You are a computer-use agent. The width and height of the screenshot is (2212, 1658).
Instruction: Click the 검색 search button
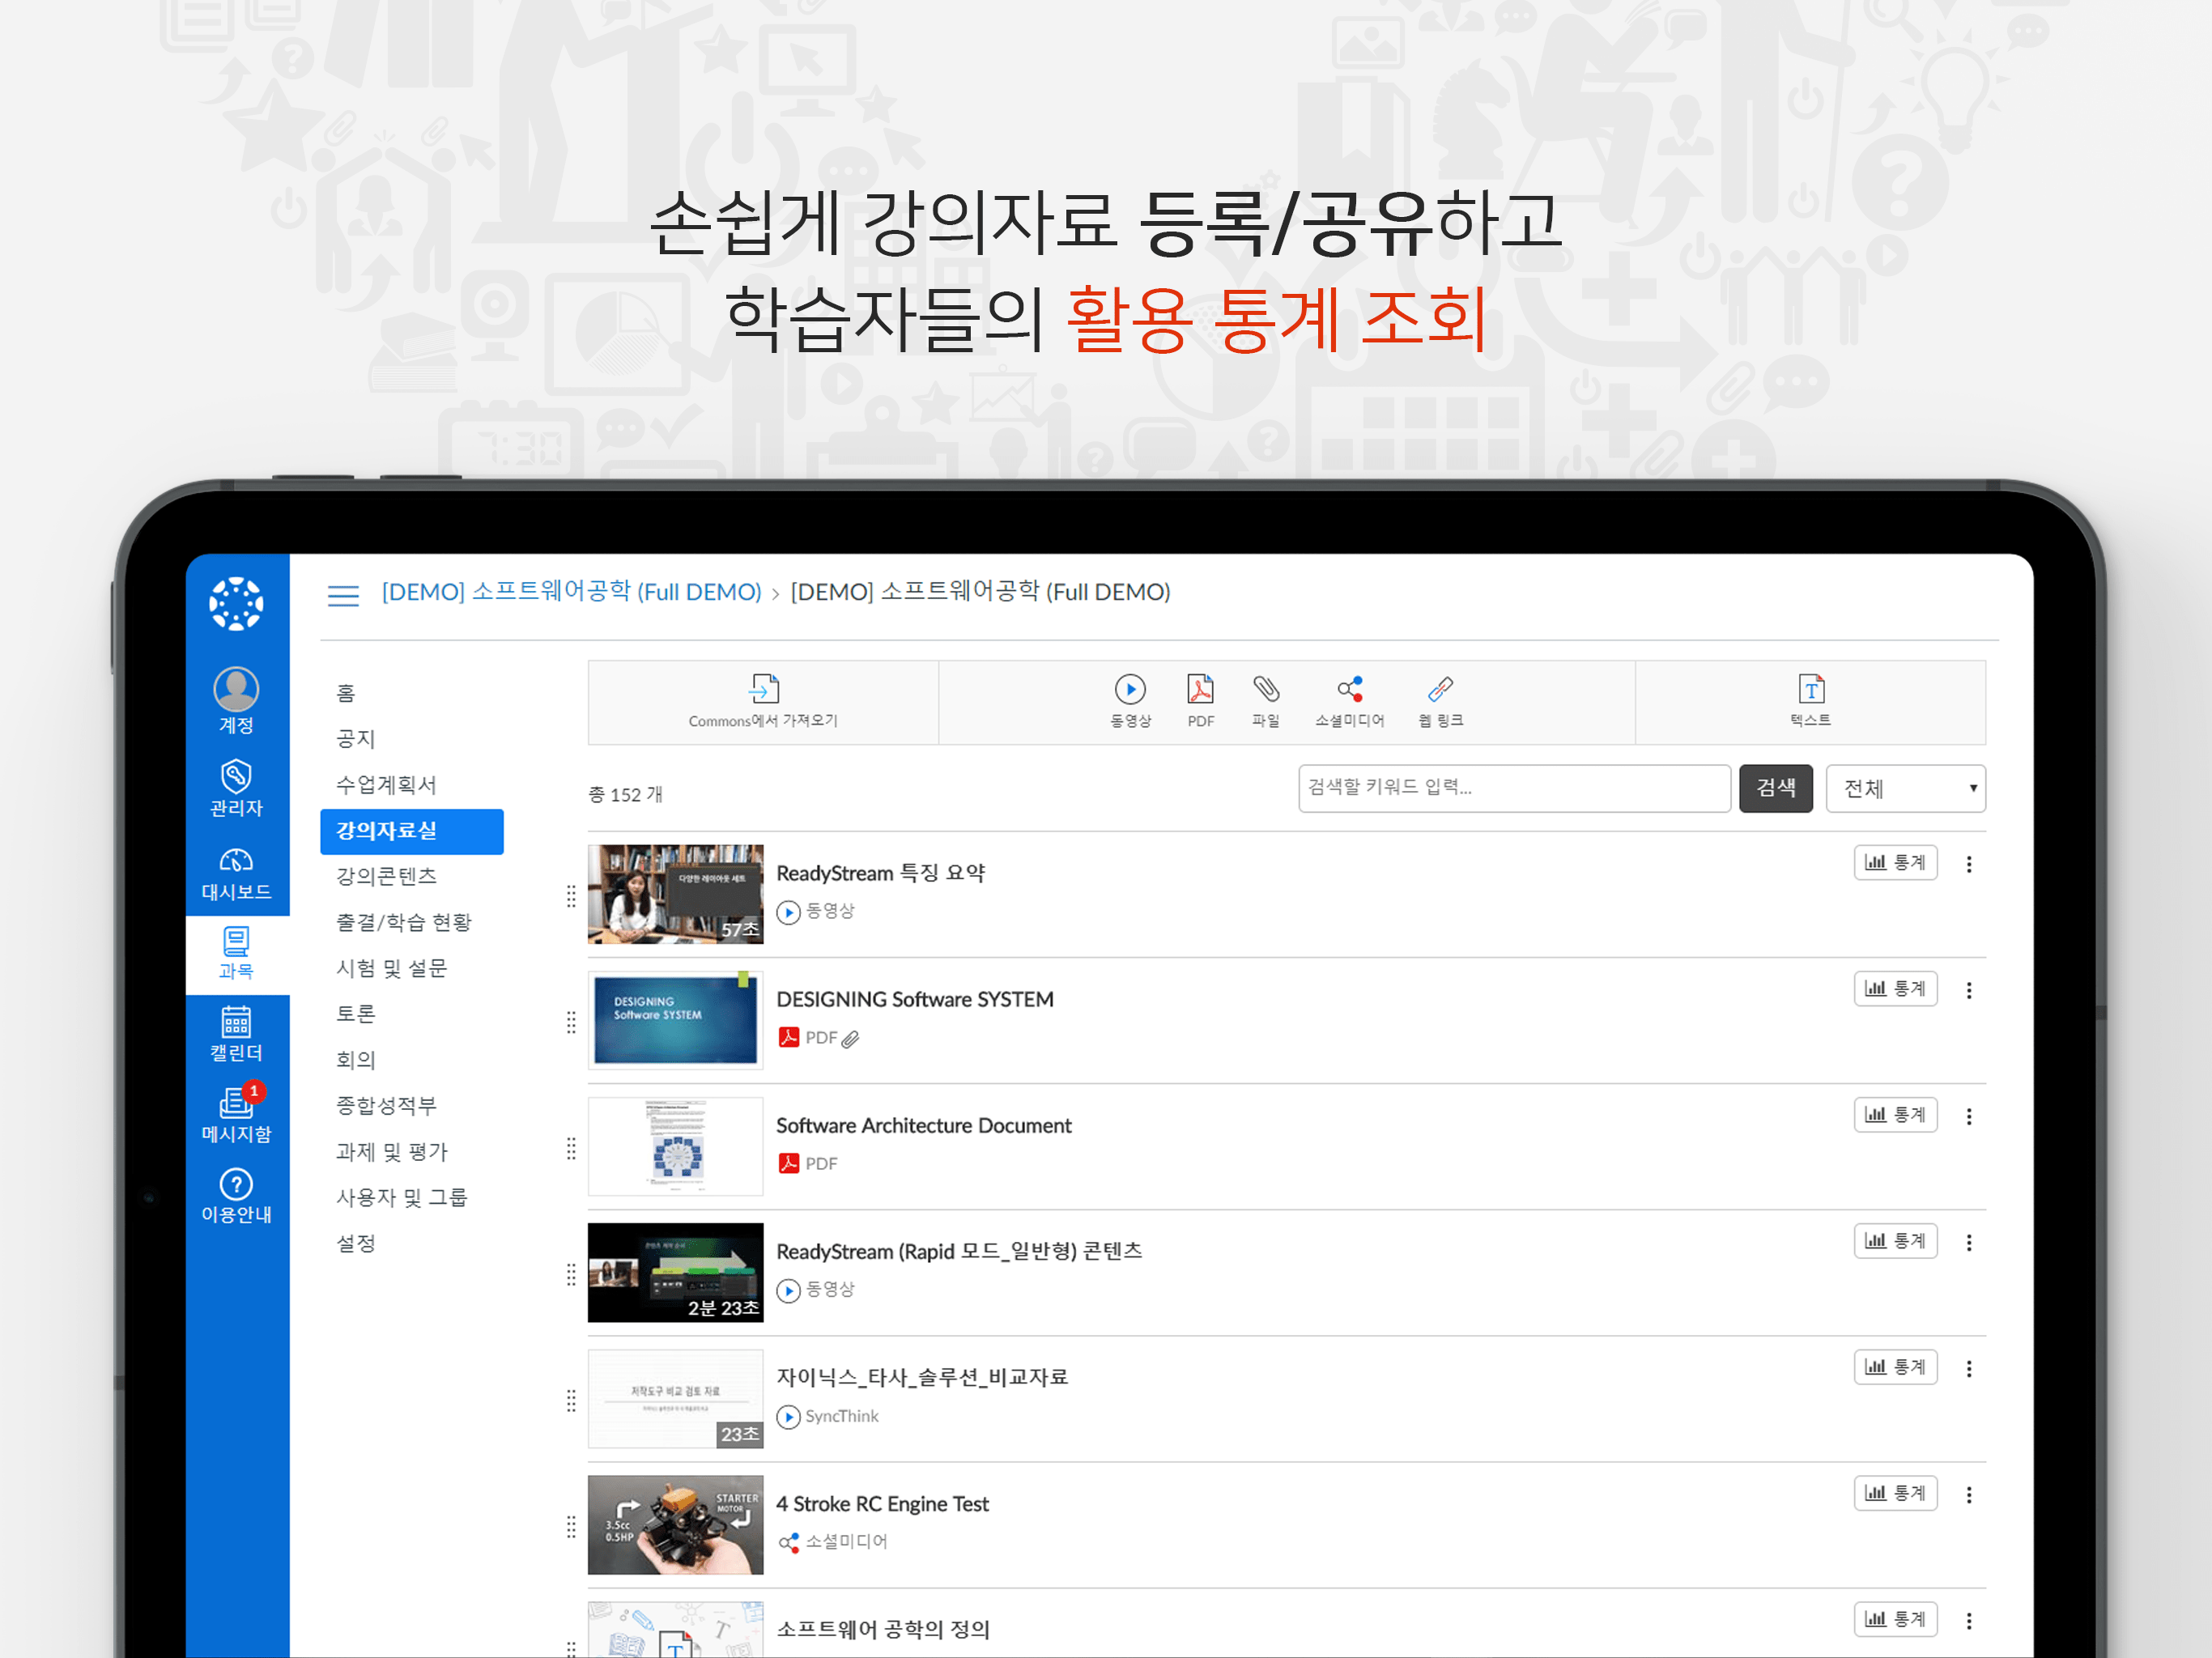click(1775, 788)
